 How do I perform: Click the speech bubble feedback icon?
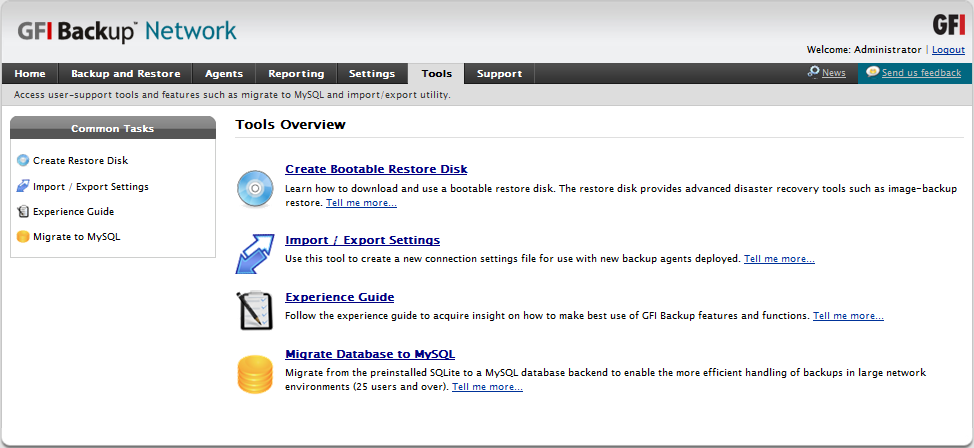873,72
